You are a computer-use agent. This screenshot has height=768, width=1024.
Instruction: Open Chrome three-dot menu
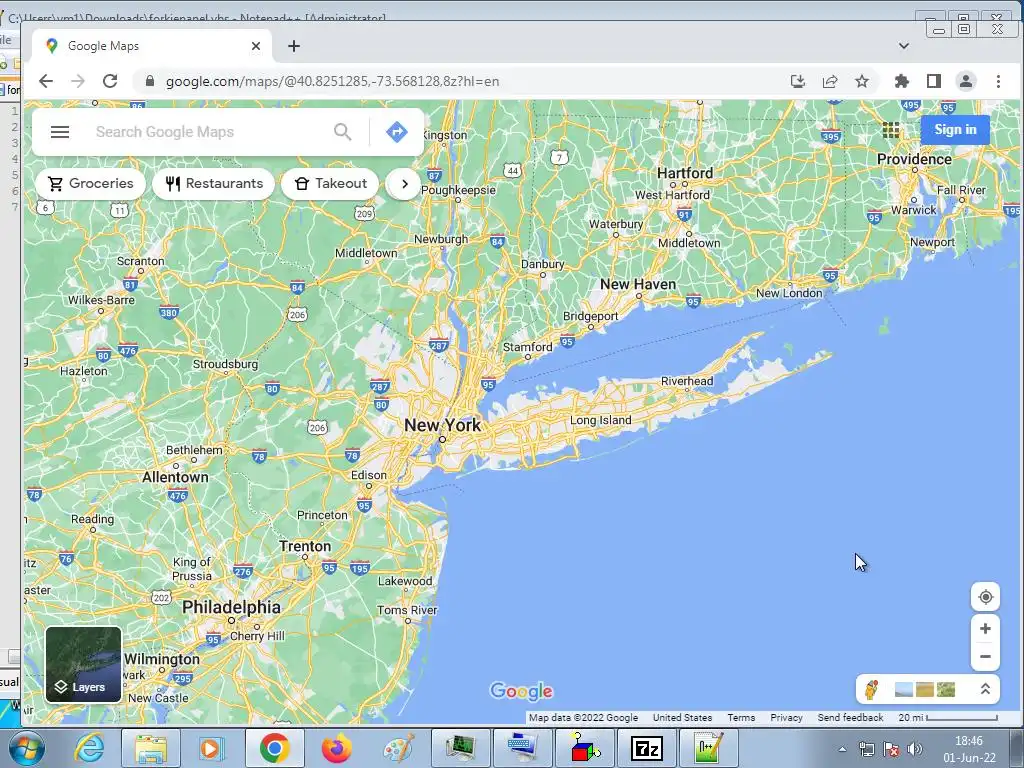(998, 81)
